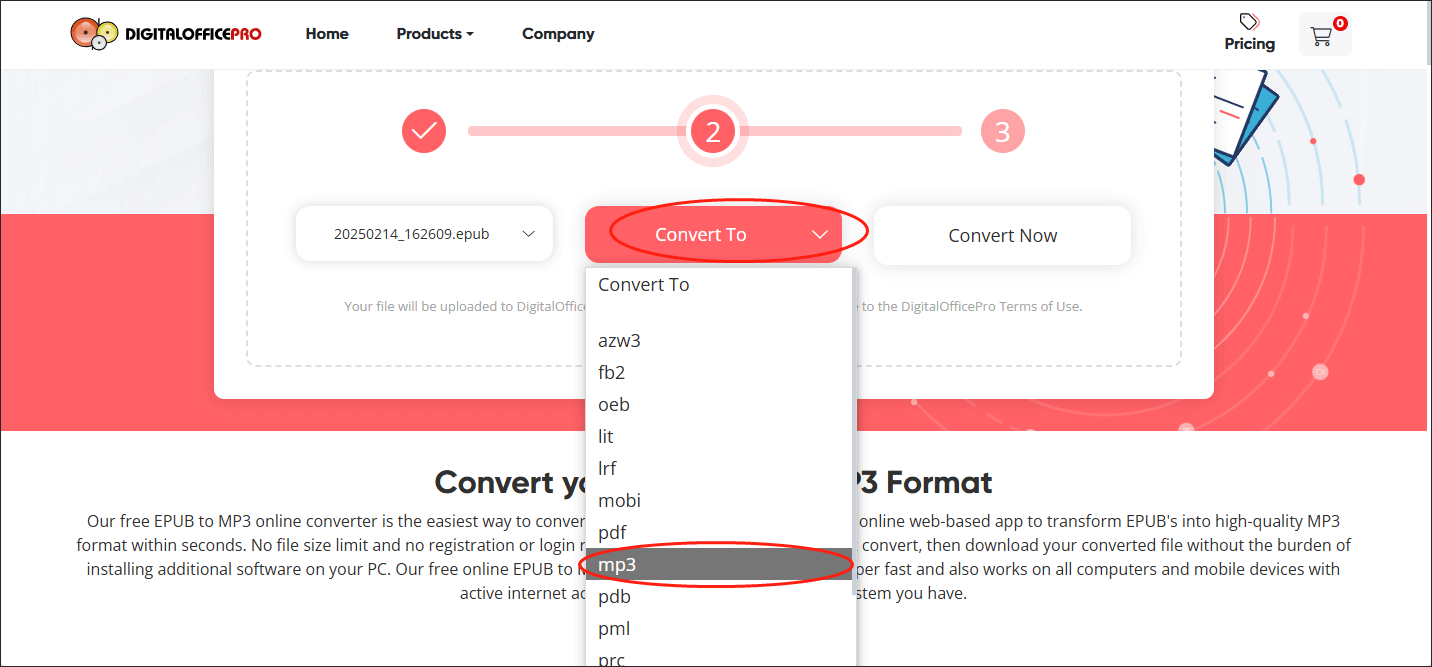The width and height of the screenshot is (1432, 667).
Task: Click the Pricing tag icon
Action: pos(1249,21)
